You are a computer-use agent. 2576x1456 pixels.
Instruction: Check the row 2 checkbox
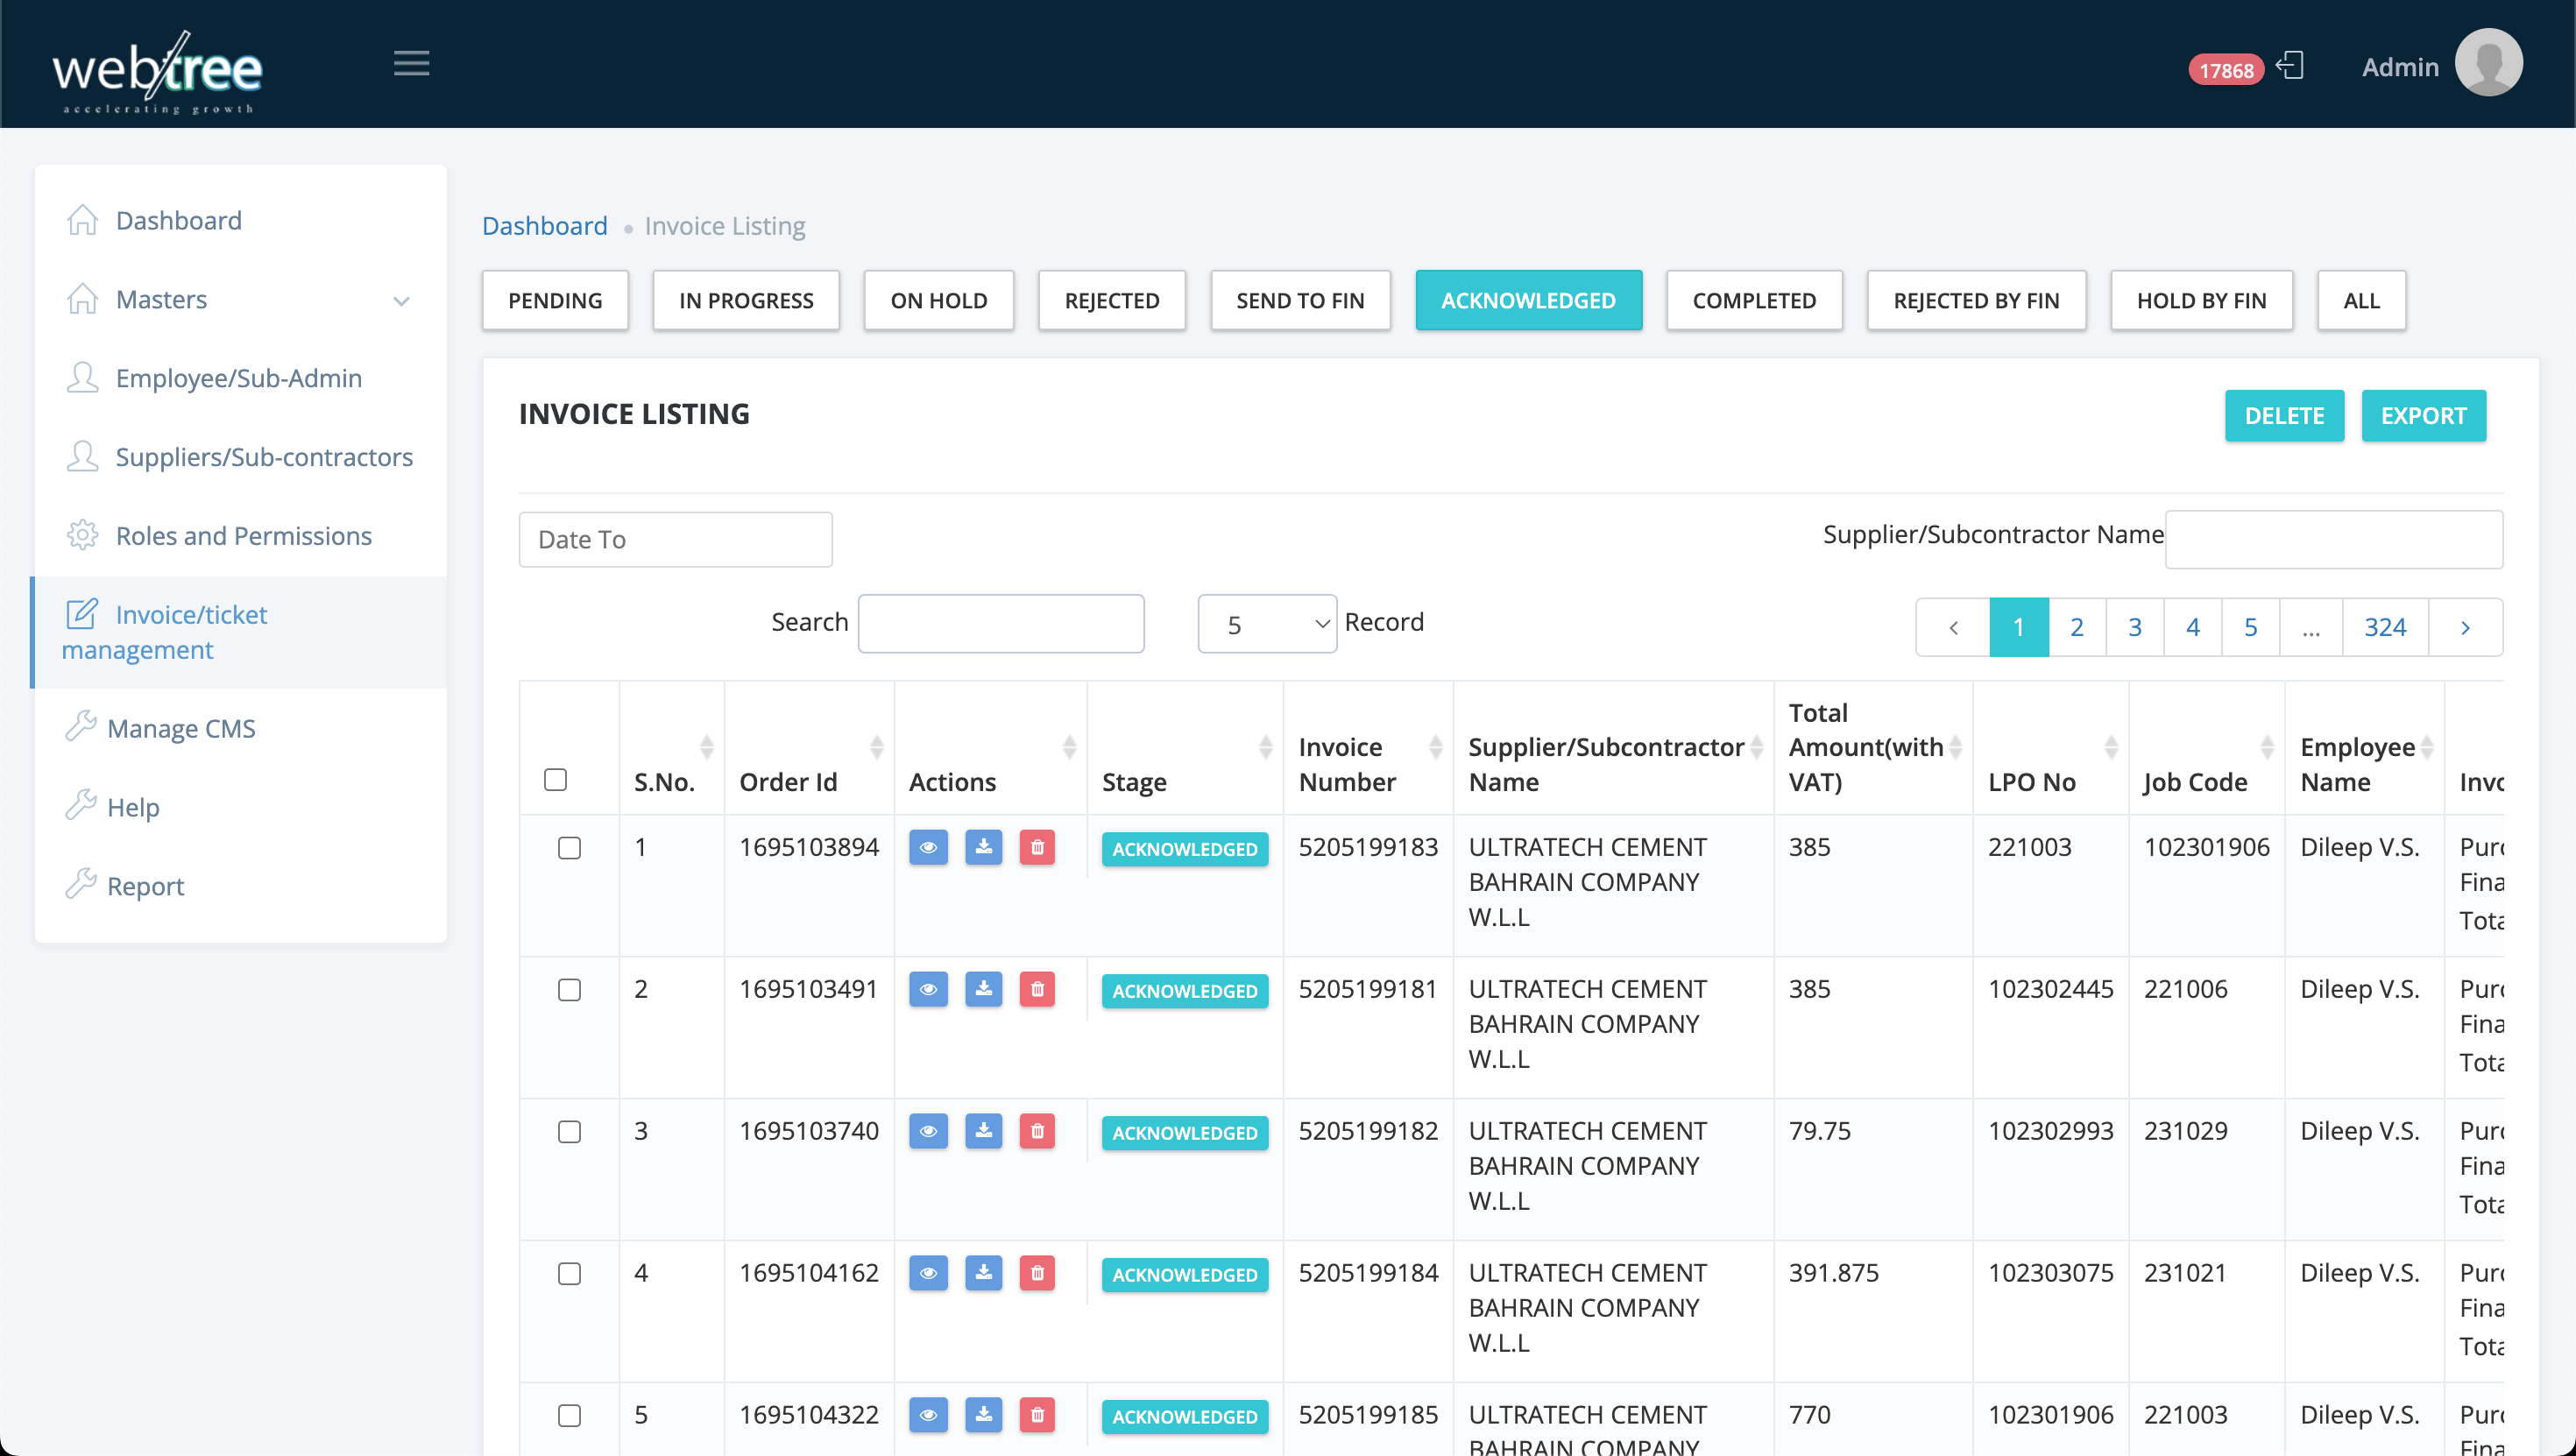point(569,991)
